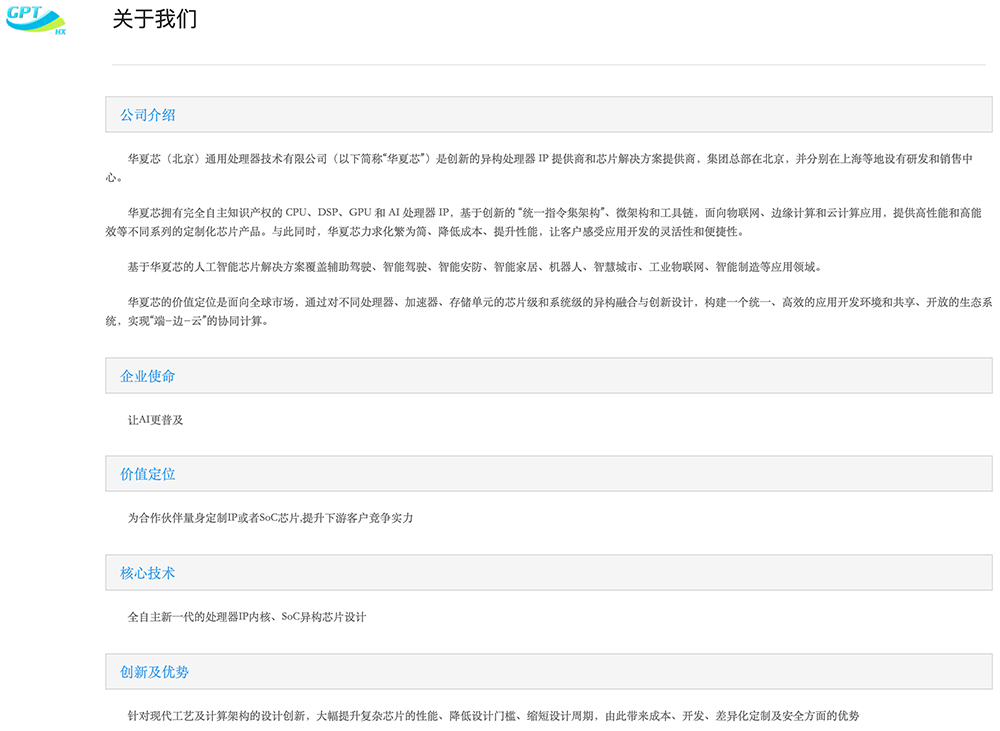The height and width of the screenshot is (731, 1000).
Task: Click the quoted phrase 端-边-云
Action: pyautogui.click(x=182, y=322)
